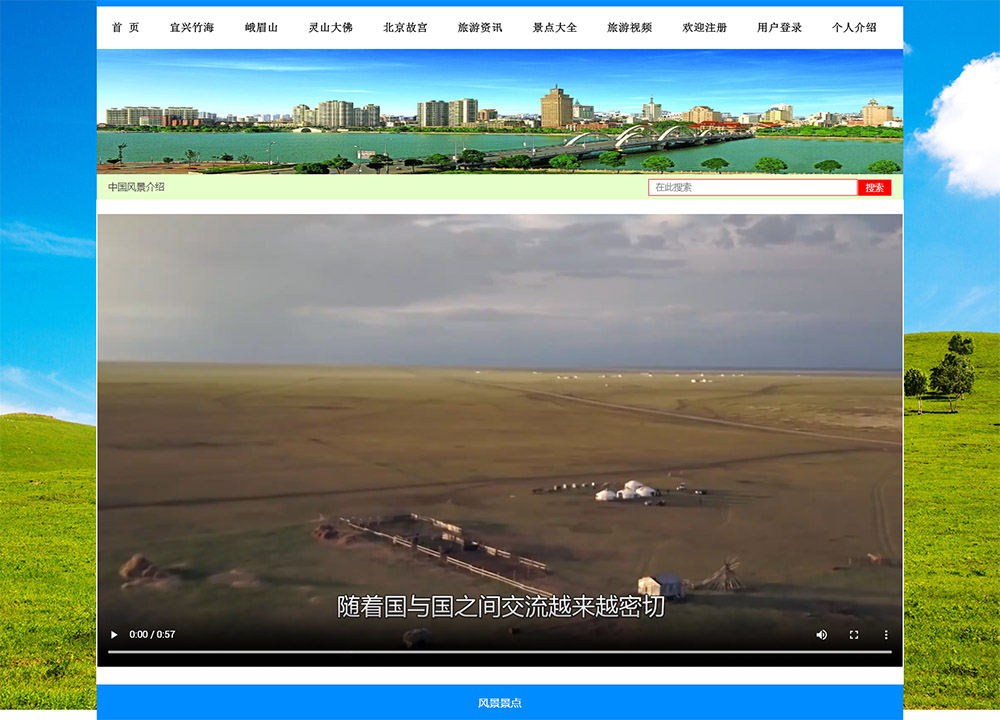The width and height of the screenshot is (1000, 720).
Task: Go to 旅游视频 travel videos
Action: [629, 27]
